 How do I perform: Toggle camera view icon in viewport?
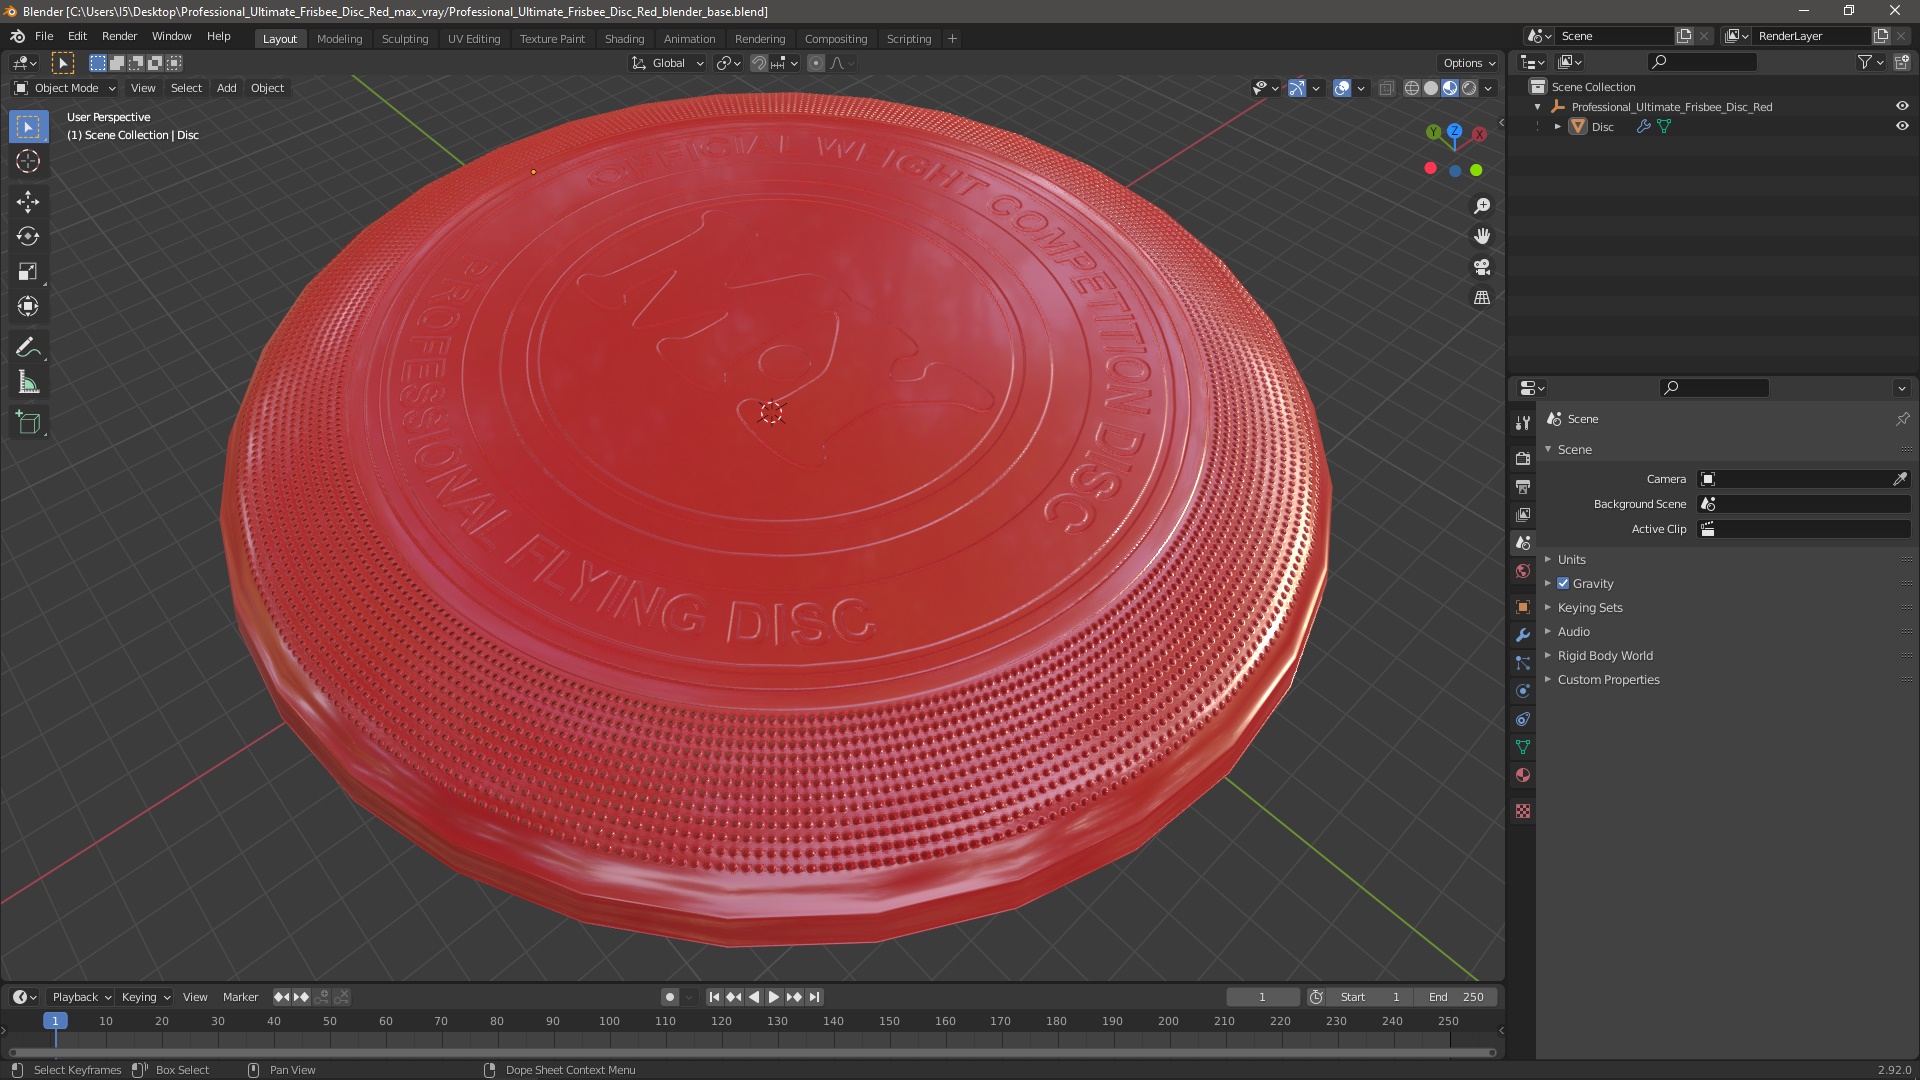(x=1482, y=267)
